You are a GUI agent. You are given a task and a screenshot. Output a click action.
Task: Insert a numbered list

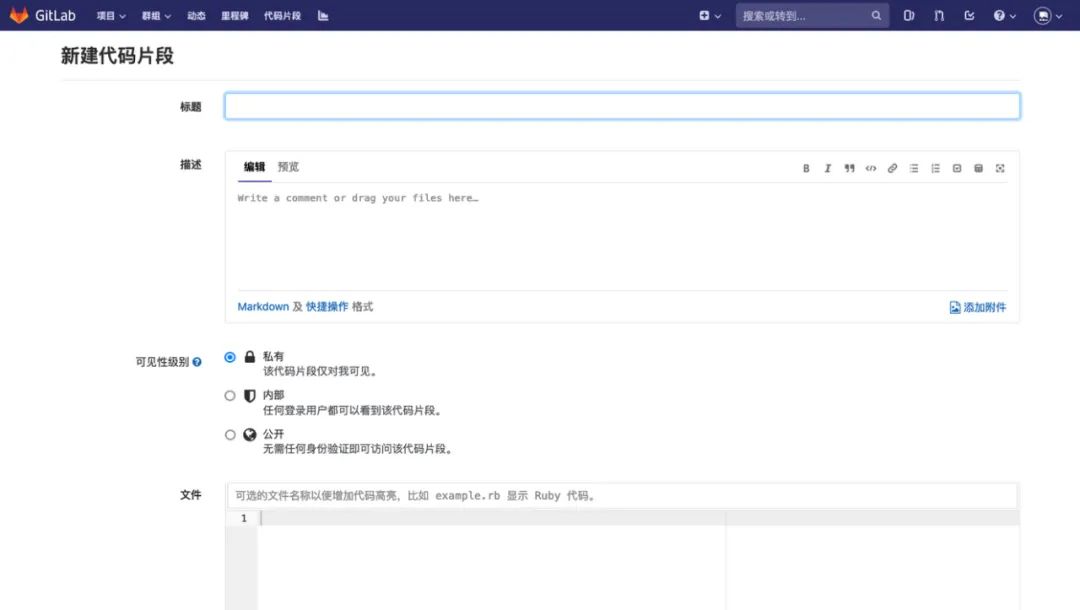(x=935, y=169)
